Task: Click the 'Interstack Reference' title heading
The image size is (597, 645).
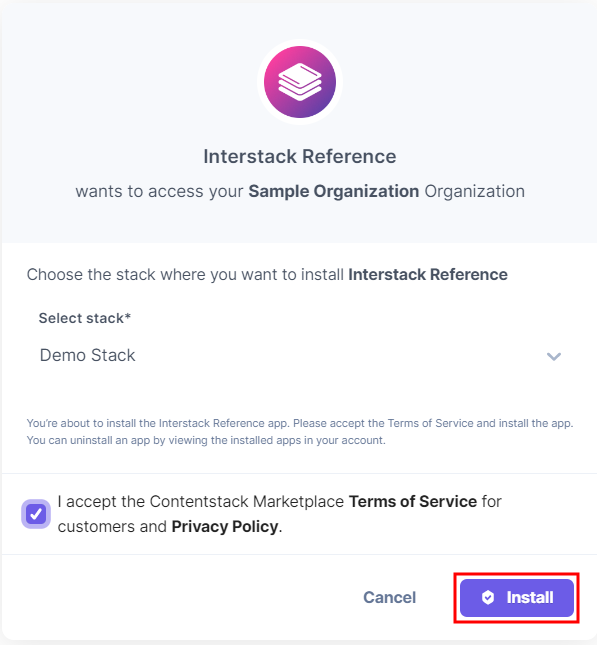Action: [x=300, y=157]
